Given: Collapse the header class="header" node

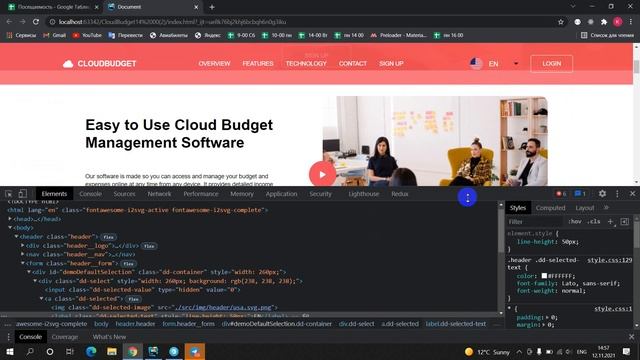Looking at the screenshot, I should [x=16, y=237].
